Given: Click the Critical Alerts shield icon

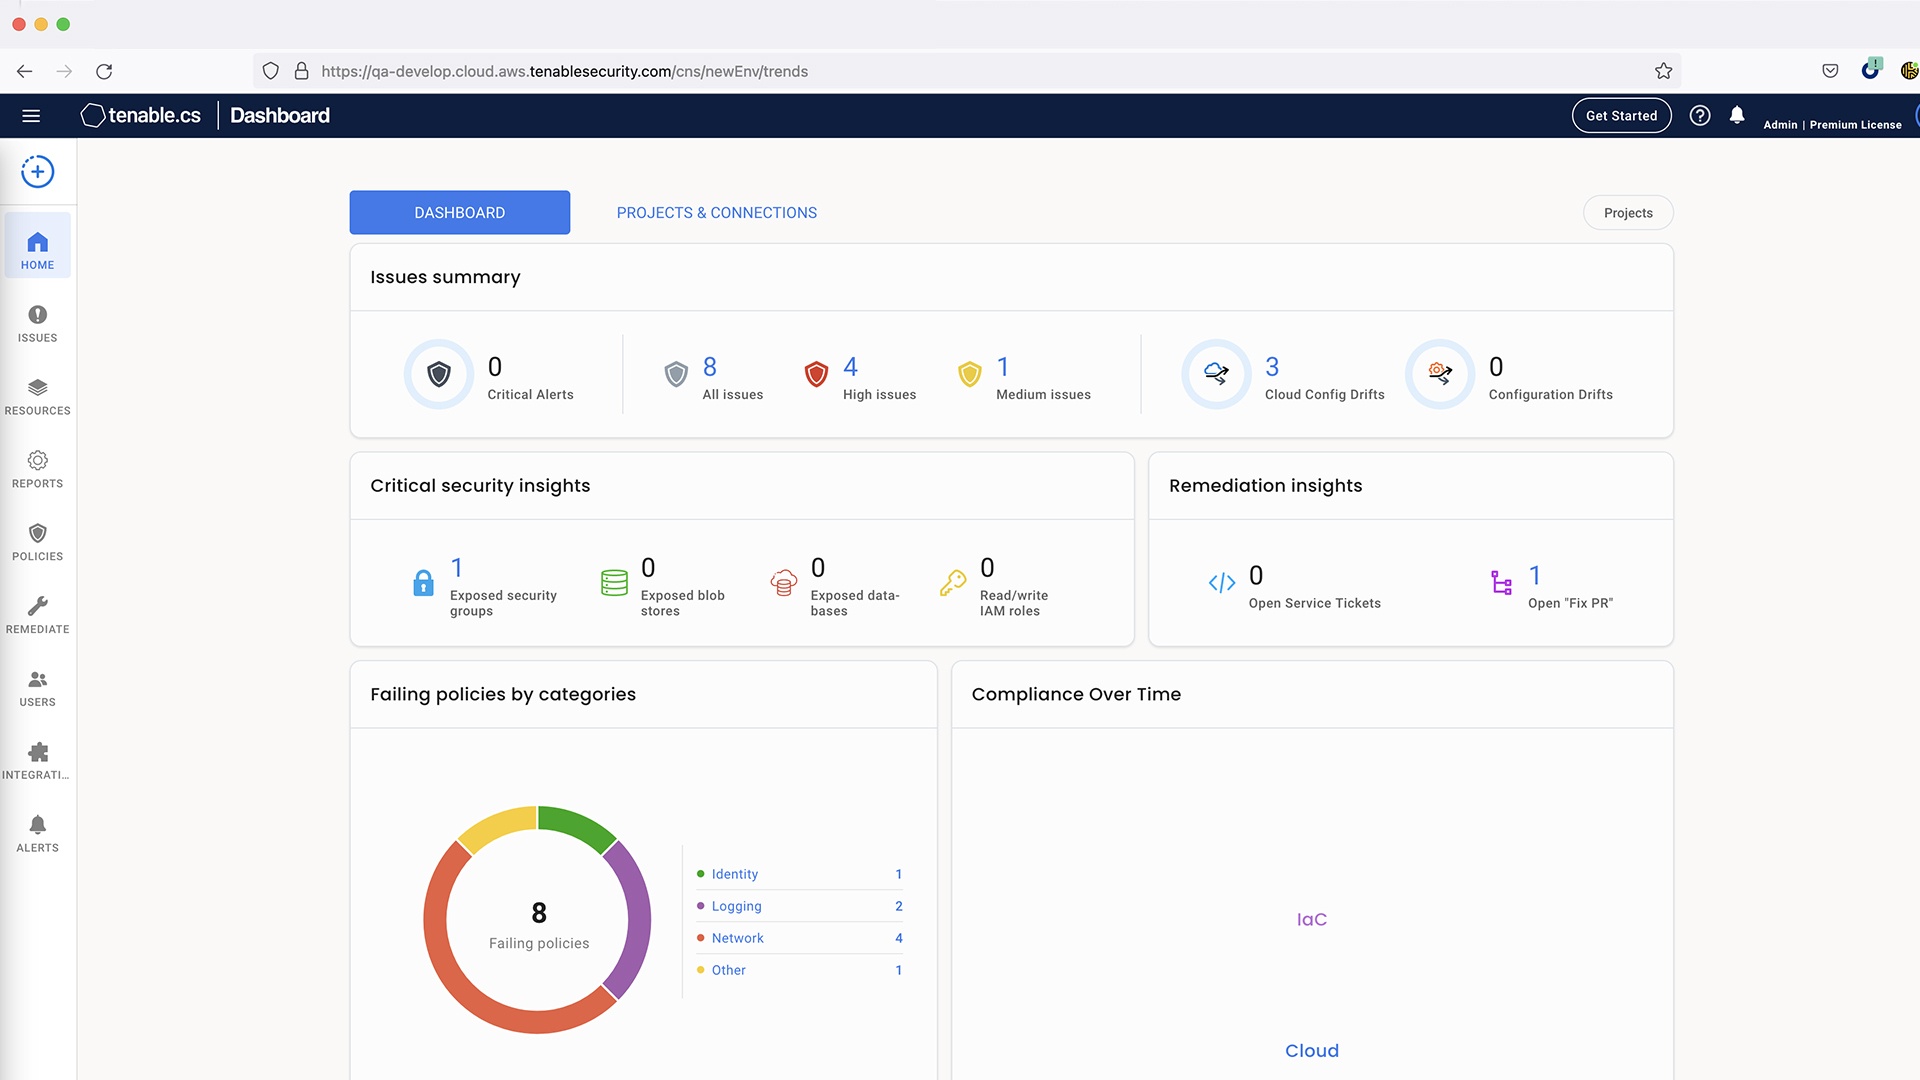Looking at the screenshot, I should pos(439,375).
